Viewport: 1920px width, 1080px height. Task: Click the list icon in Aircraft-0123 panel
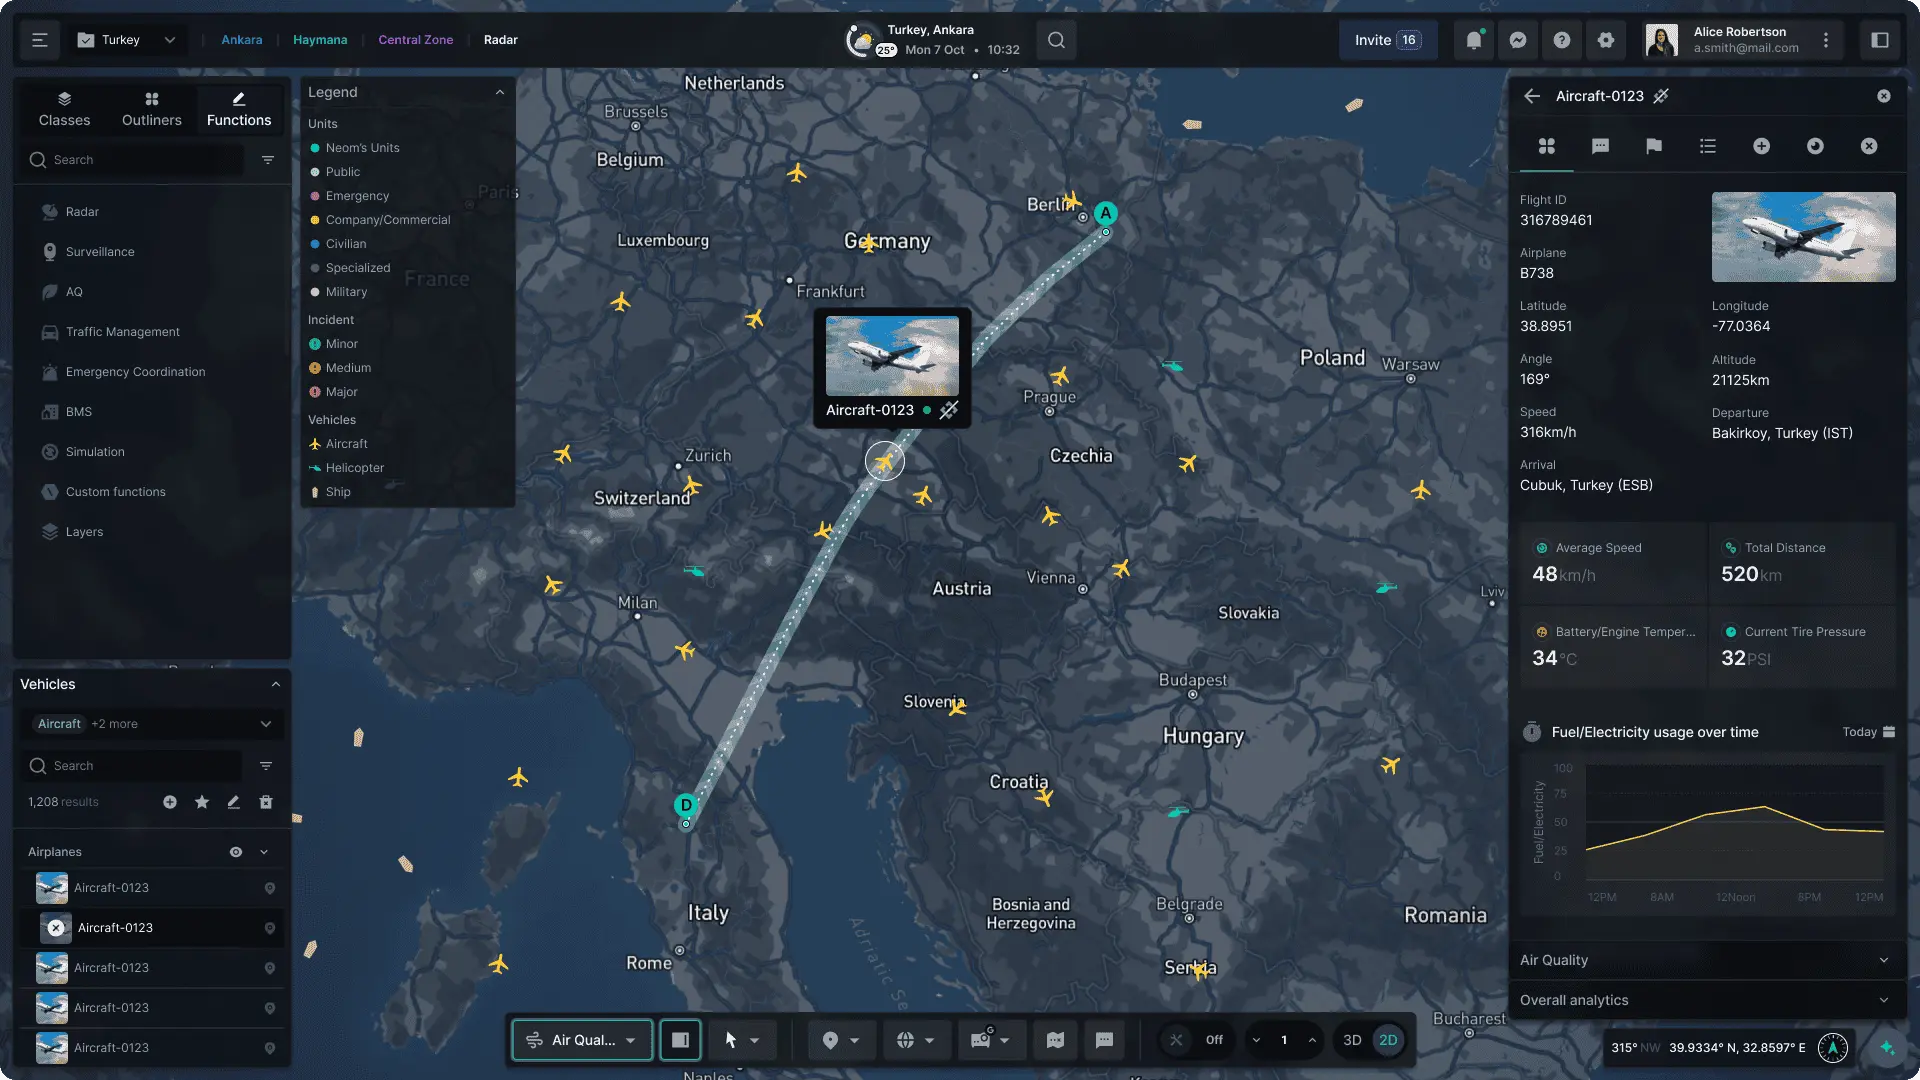click(x=1708, y=146)
